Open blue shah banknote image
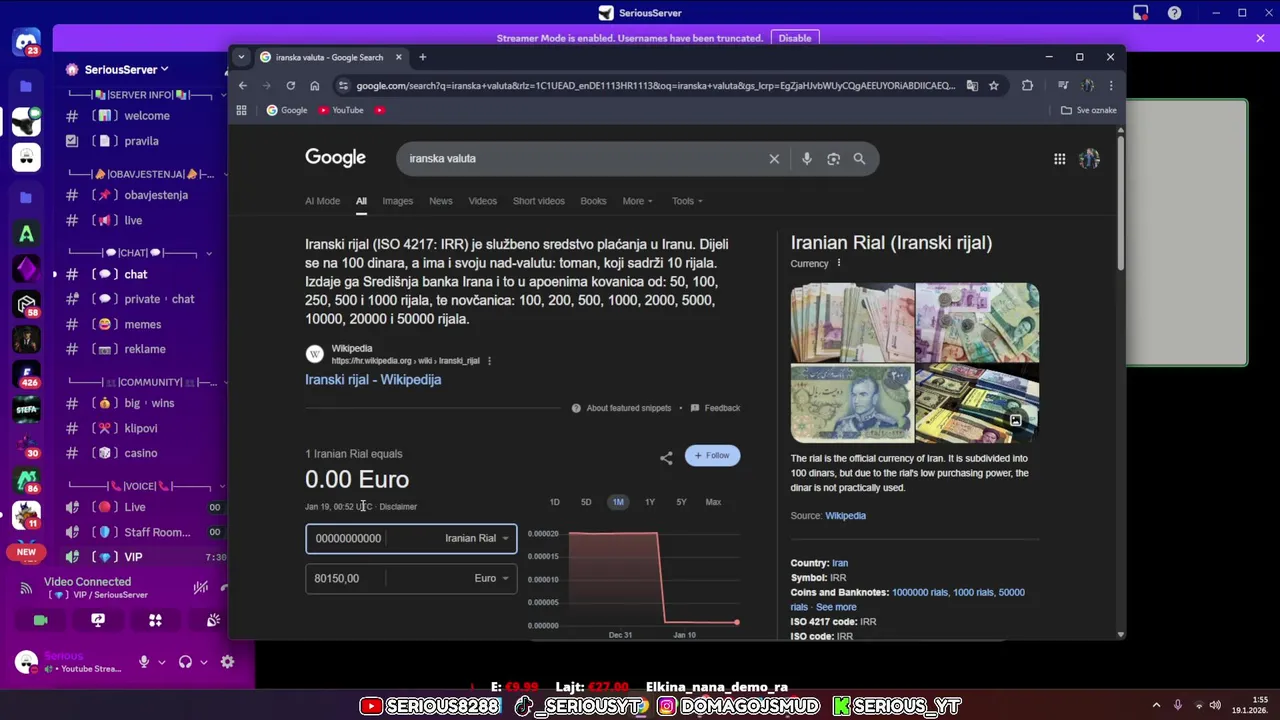The image size is (1280, 720). [x=852, y=403]
